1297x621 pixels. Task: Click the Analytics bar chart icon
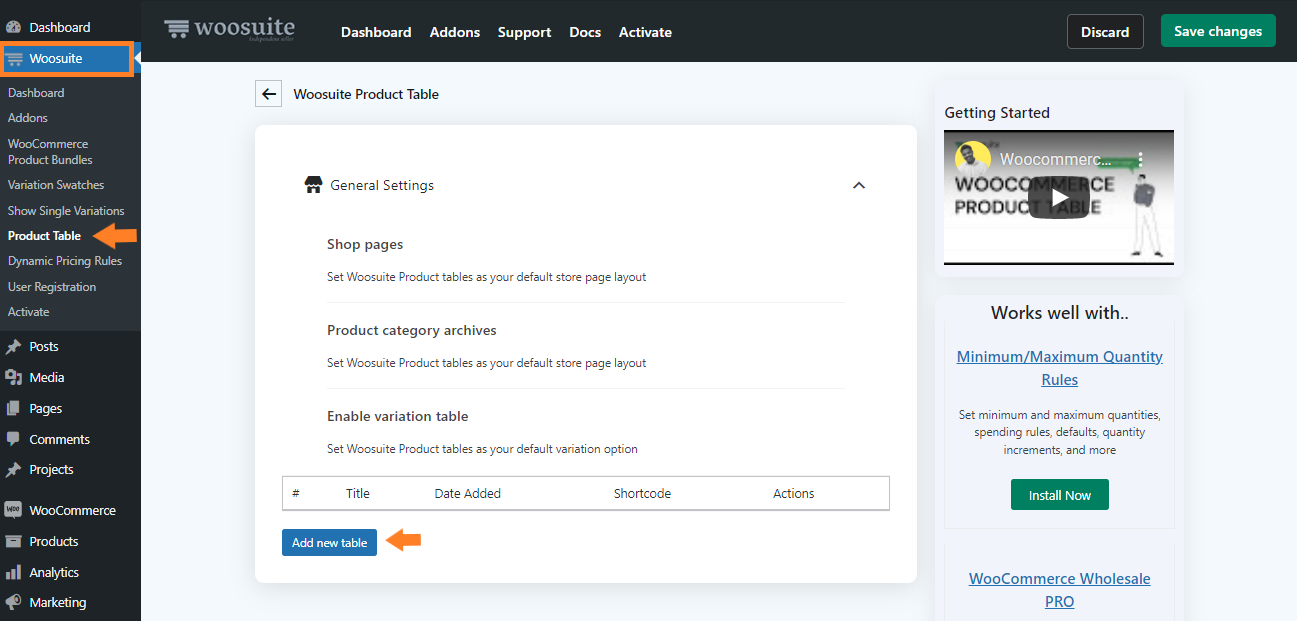pos(13,573)
